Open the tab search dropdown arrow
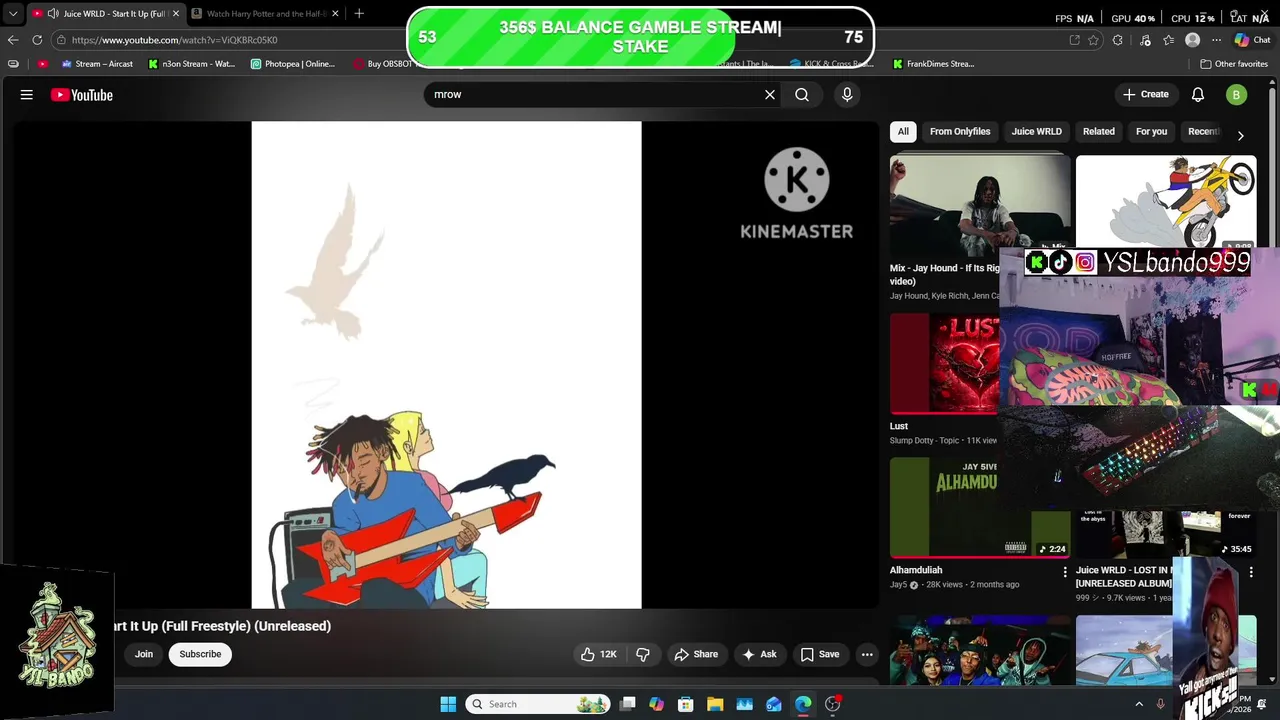The height and width of the screenshot is (720, 1280). [x=13, y=14]
